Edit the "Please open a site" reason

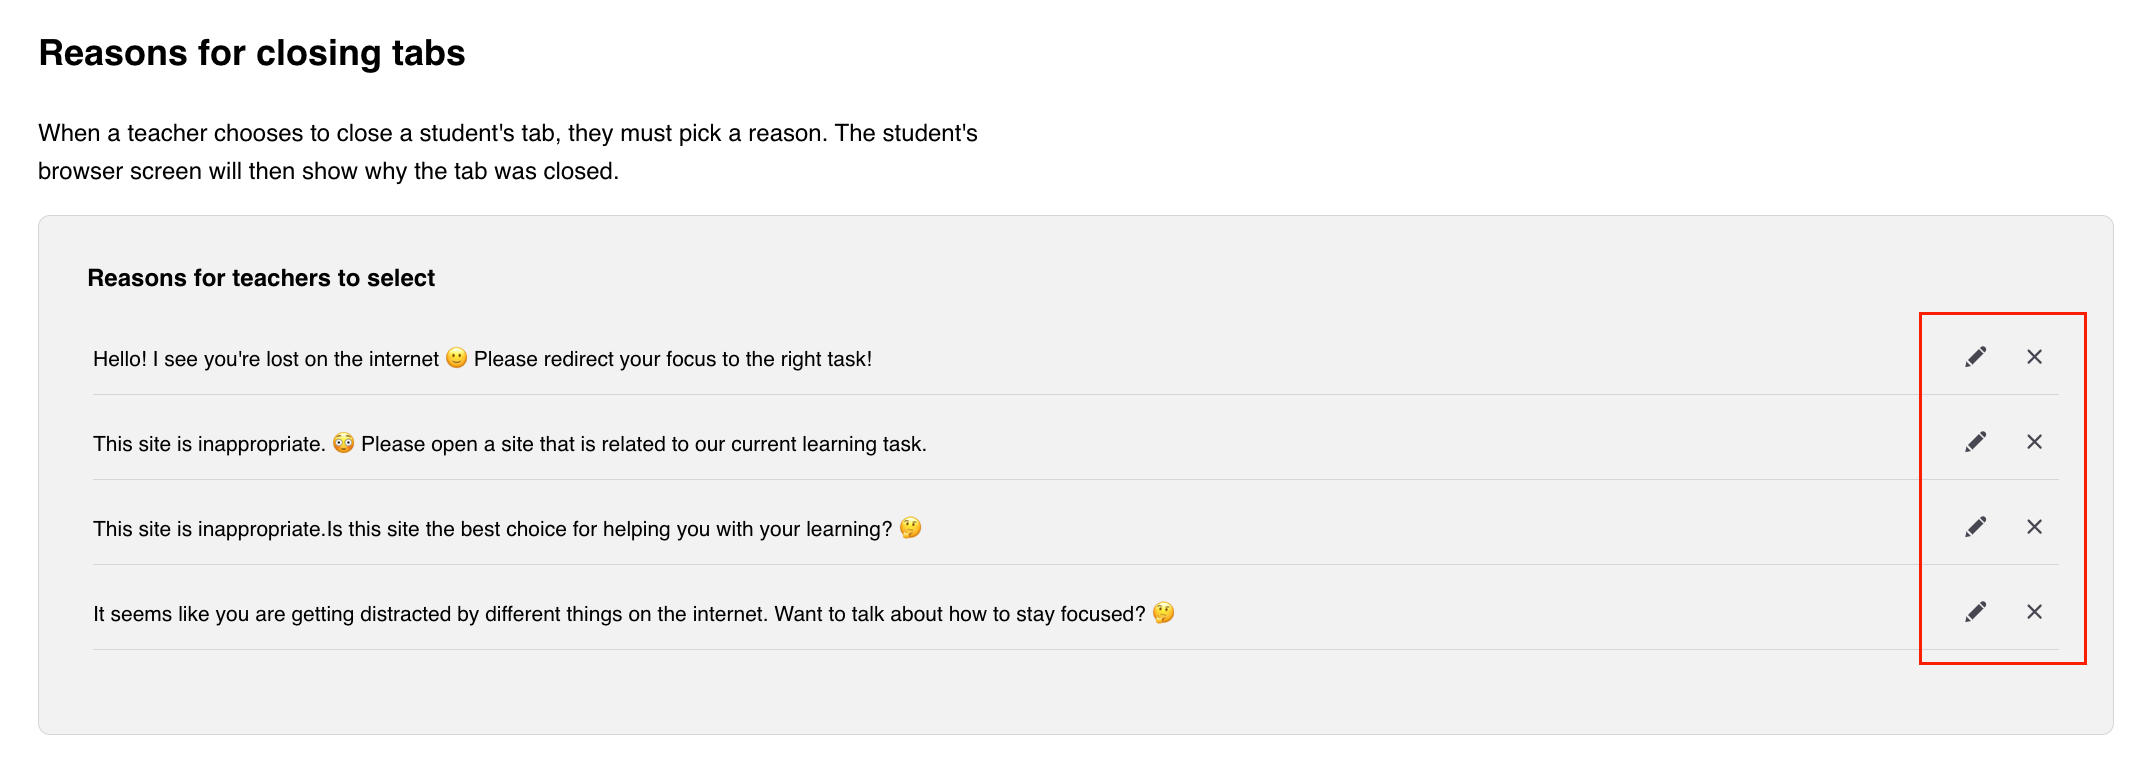tap(1975, 442)
